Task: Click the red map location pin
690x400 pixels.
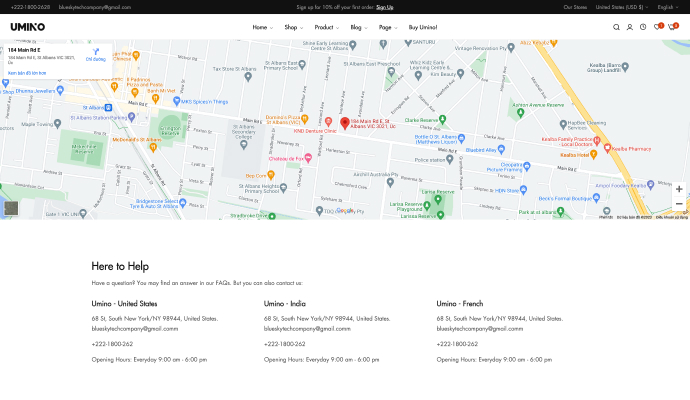Action: point(345,123)
